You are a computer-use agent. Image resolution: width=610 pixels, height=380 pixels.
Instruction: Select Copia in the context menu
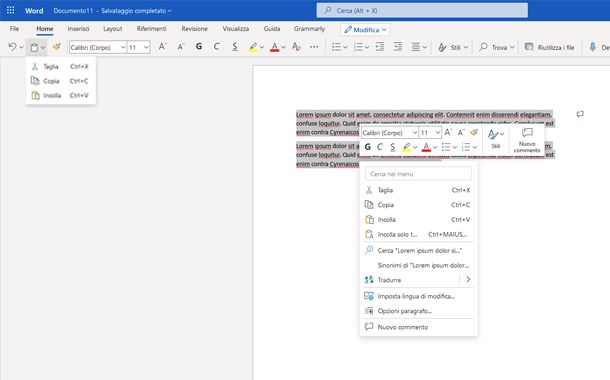418,205
